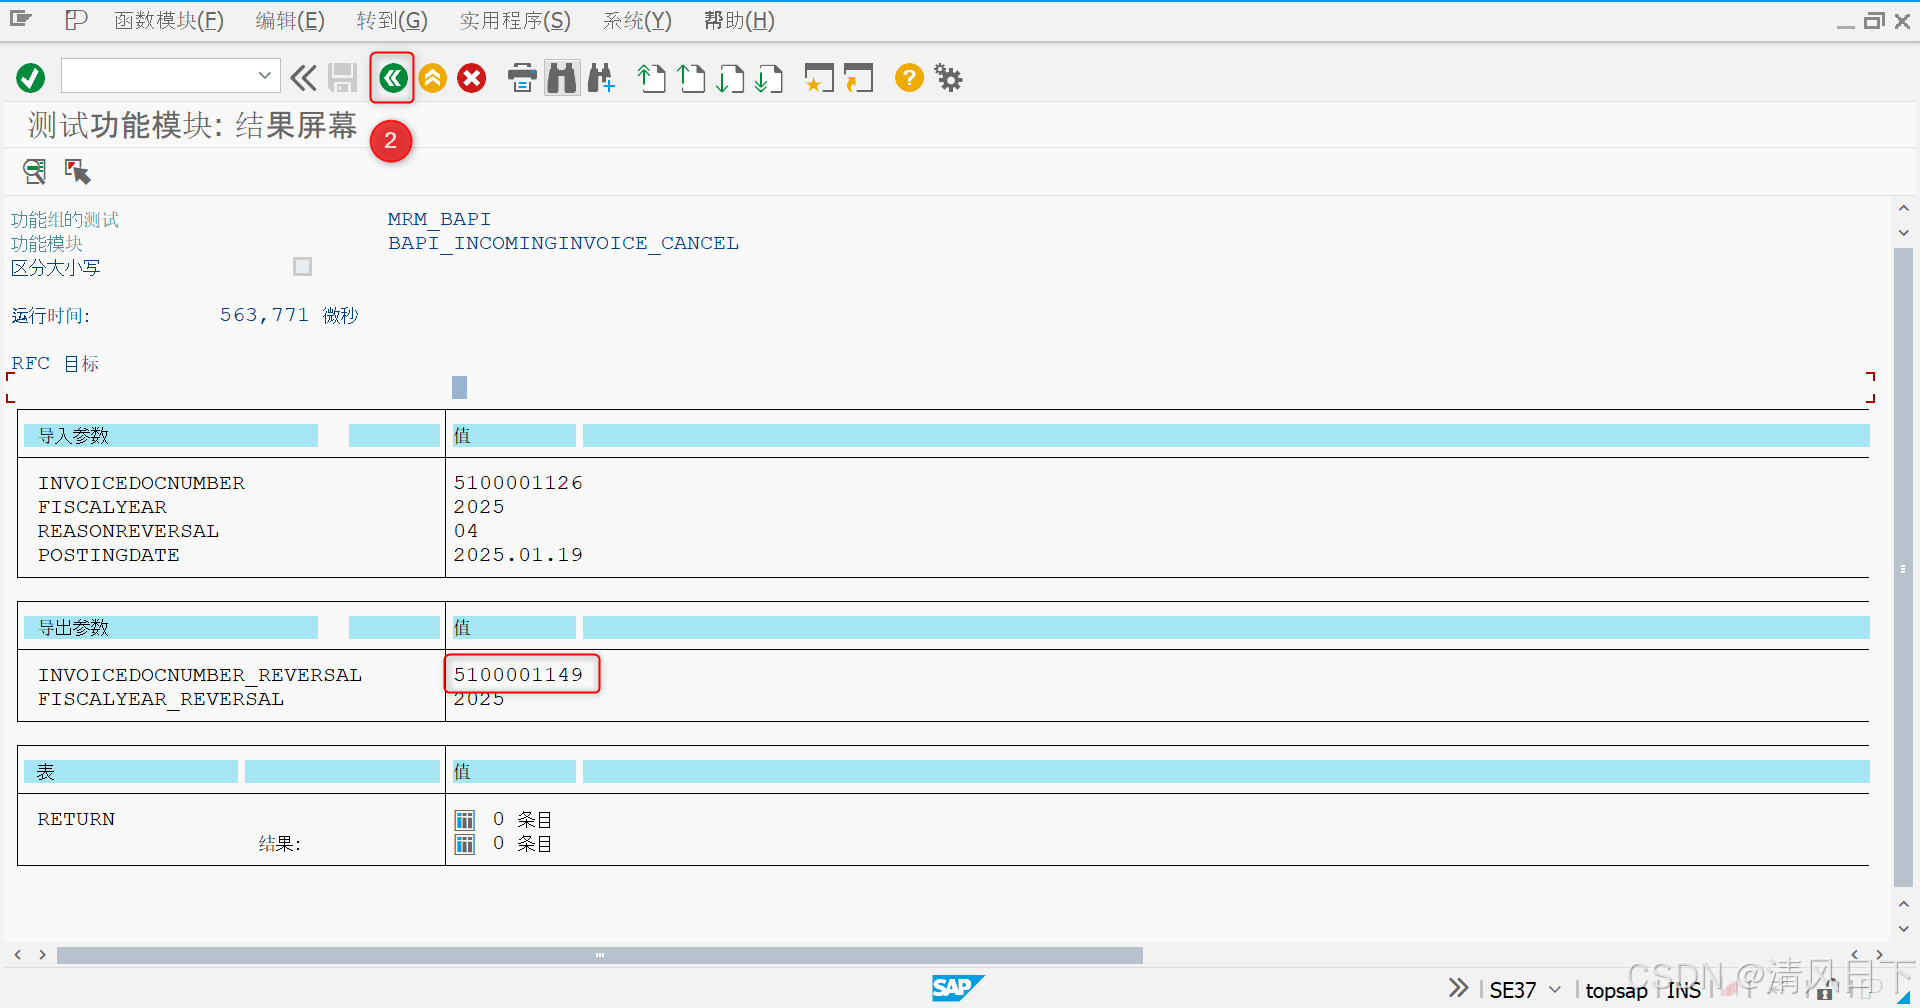This screenshot has width=1920, height=1008.
Task: Open the Print function icon
Action: pyautogui.click(x=522, y=77)
